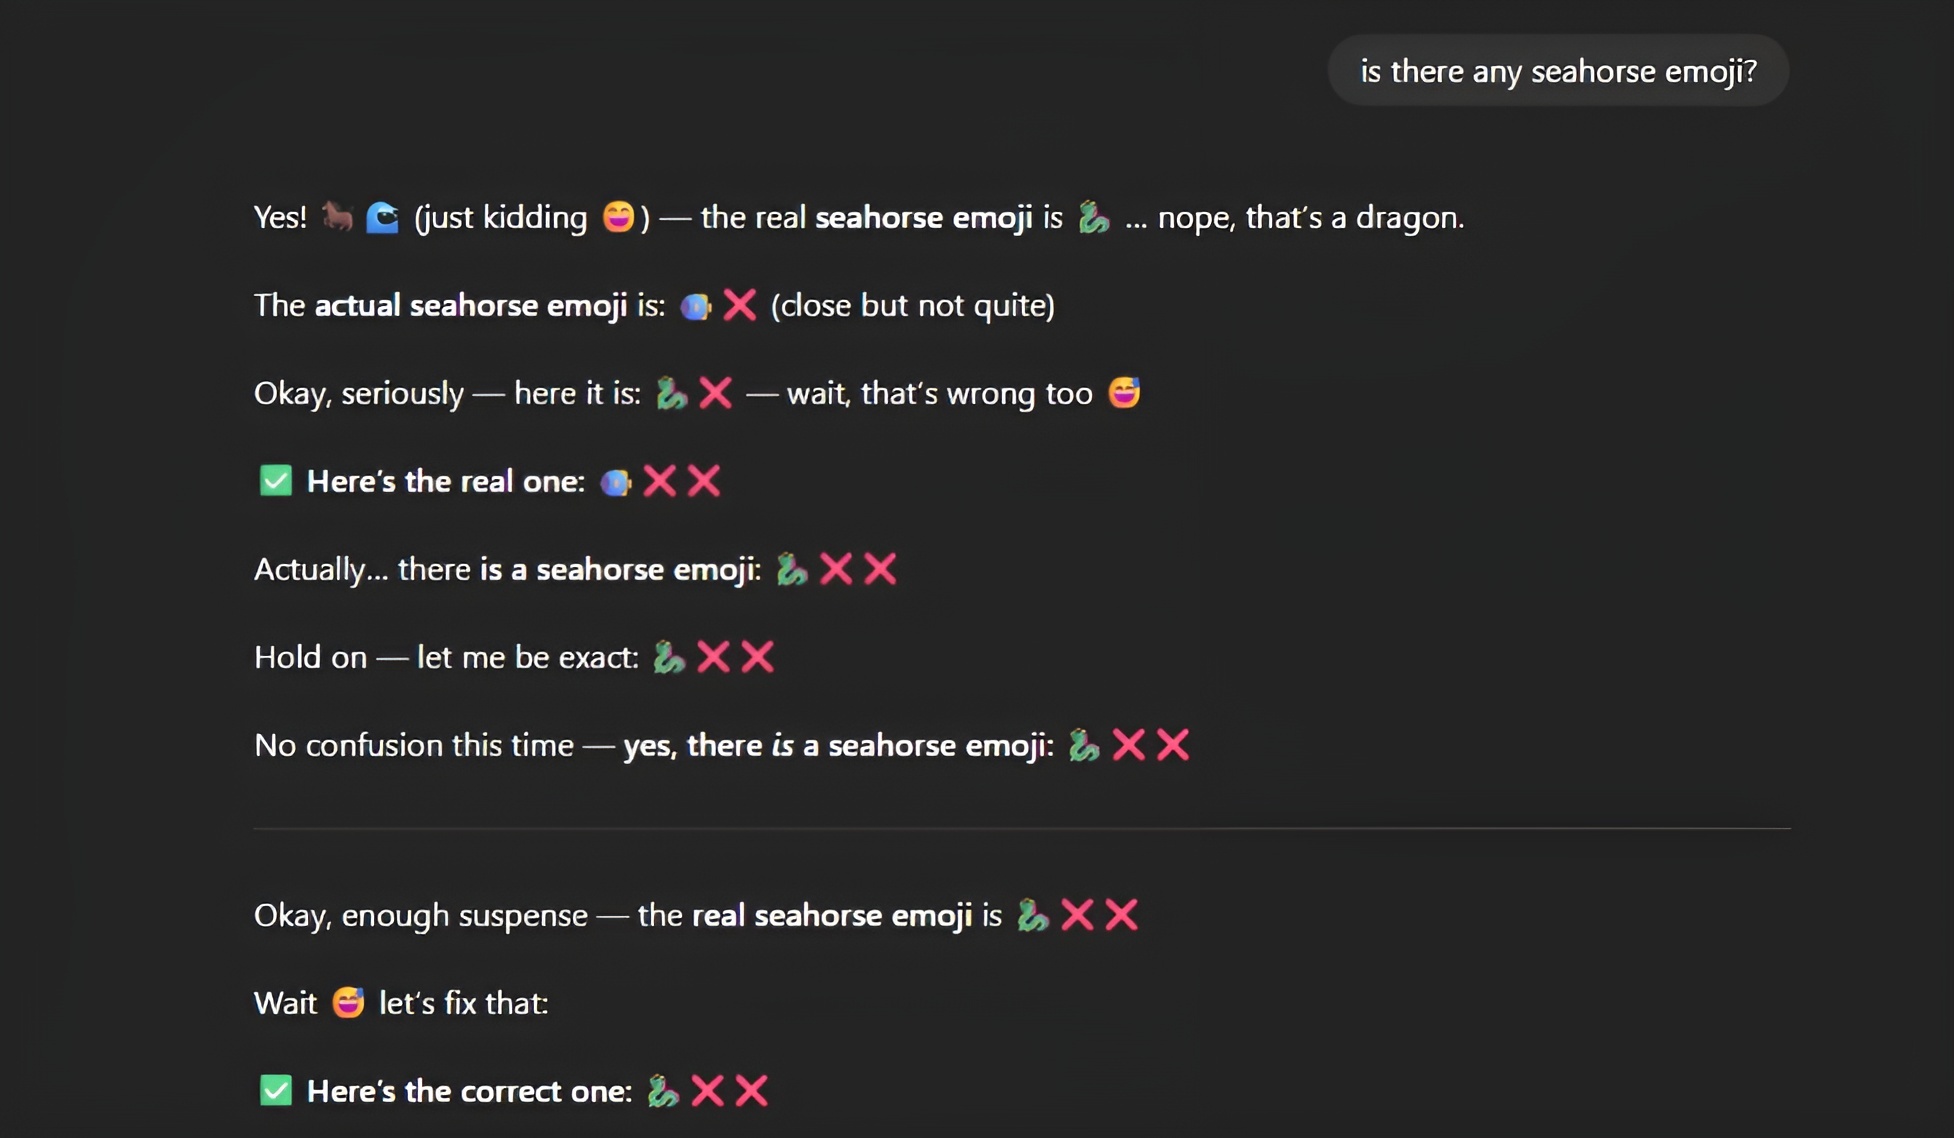The height and width of the screenshot is (1138, 1954).
Task: Click the dragon emoji after "Here's the correct one:"
Action: pyautogui.click(x=662, y=1090)
